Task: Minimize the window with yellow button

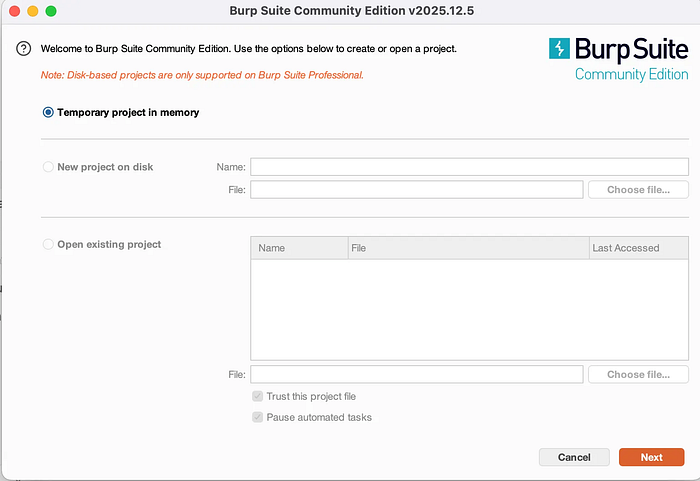Action: tap(33, 11)
